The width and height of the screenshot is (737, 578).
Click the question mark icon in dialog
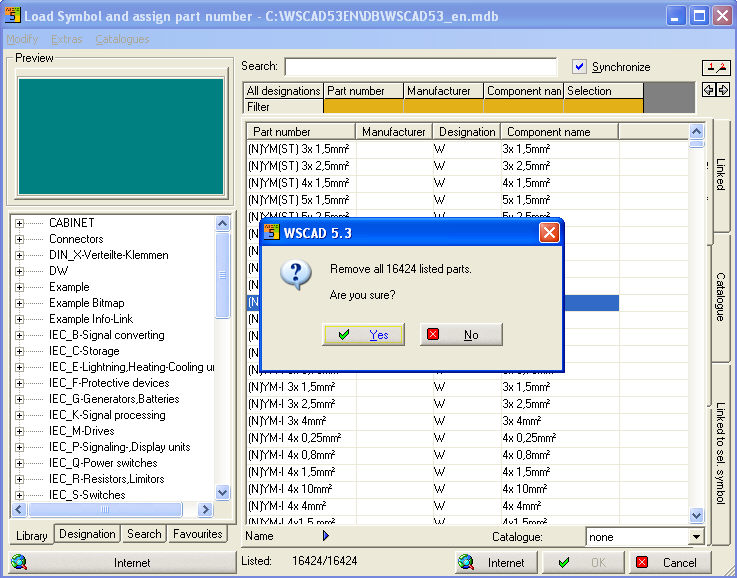(x=296, y=274)
